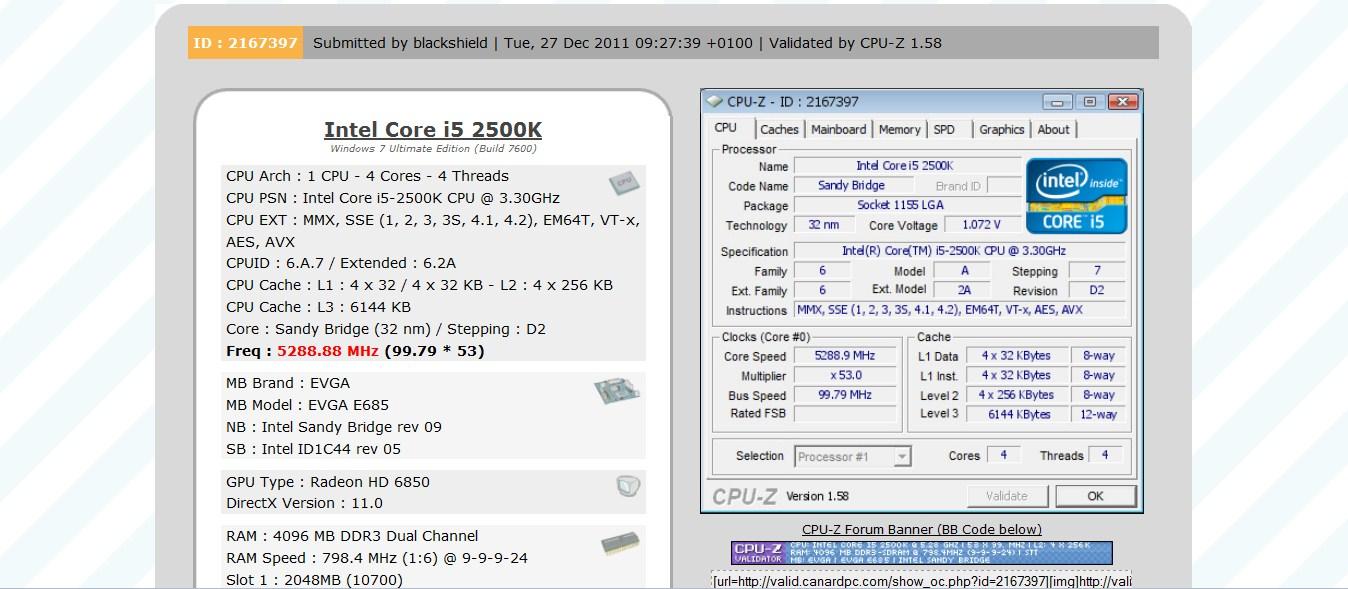Switch to the Mainboard tab
This screenshot has width=1348, height=589.
839,129
